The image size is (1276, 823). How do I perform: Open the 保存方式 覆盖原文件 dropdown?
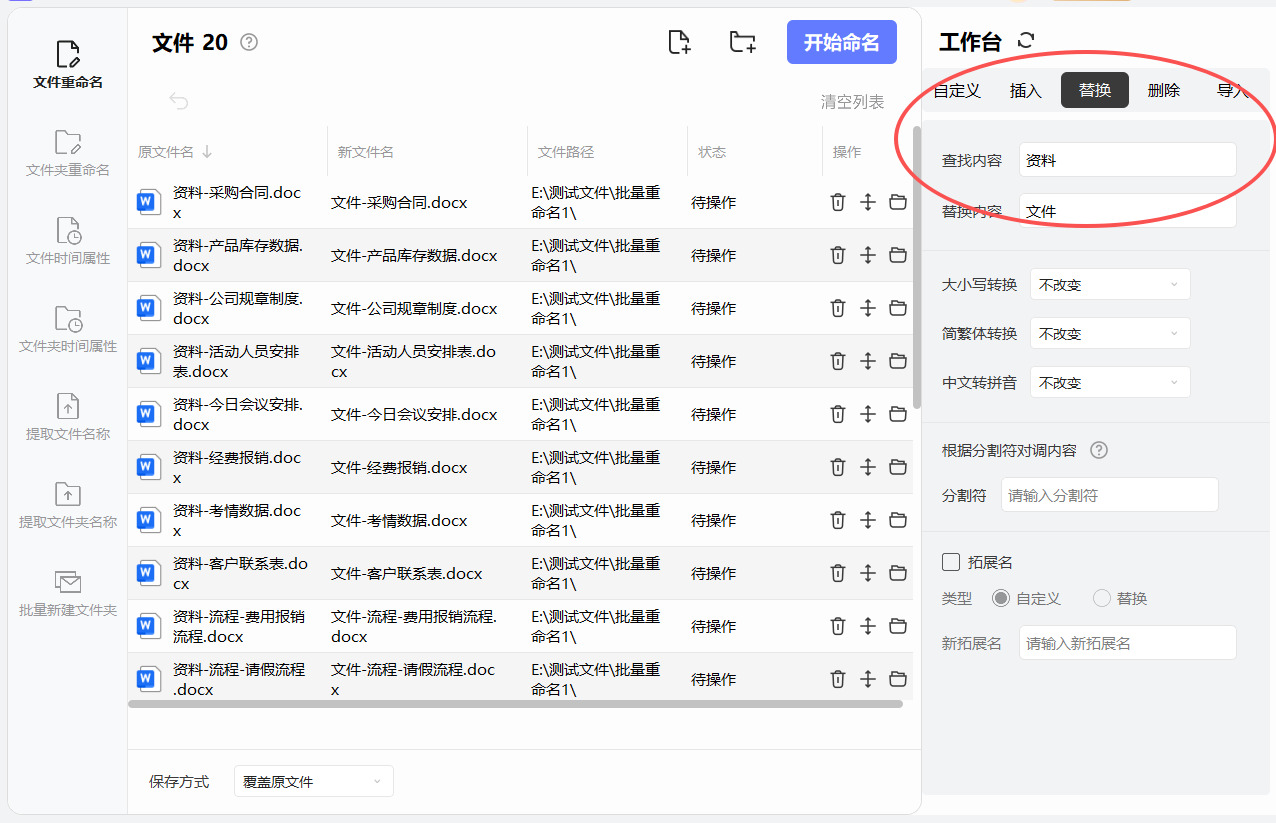pyautogui.click(x=314, y=781)
